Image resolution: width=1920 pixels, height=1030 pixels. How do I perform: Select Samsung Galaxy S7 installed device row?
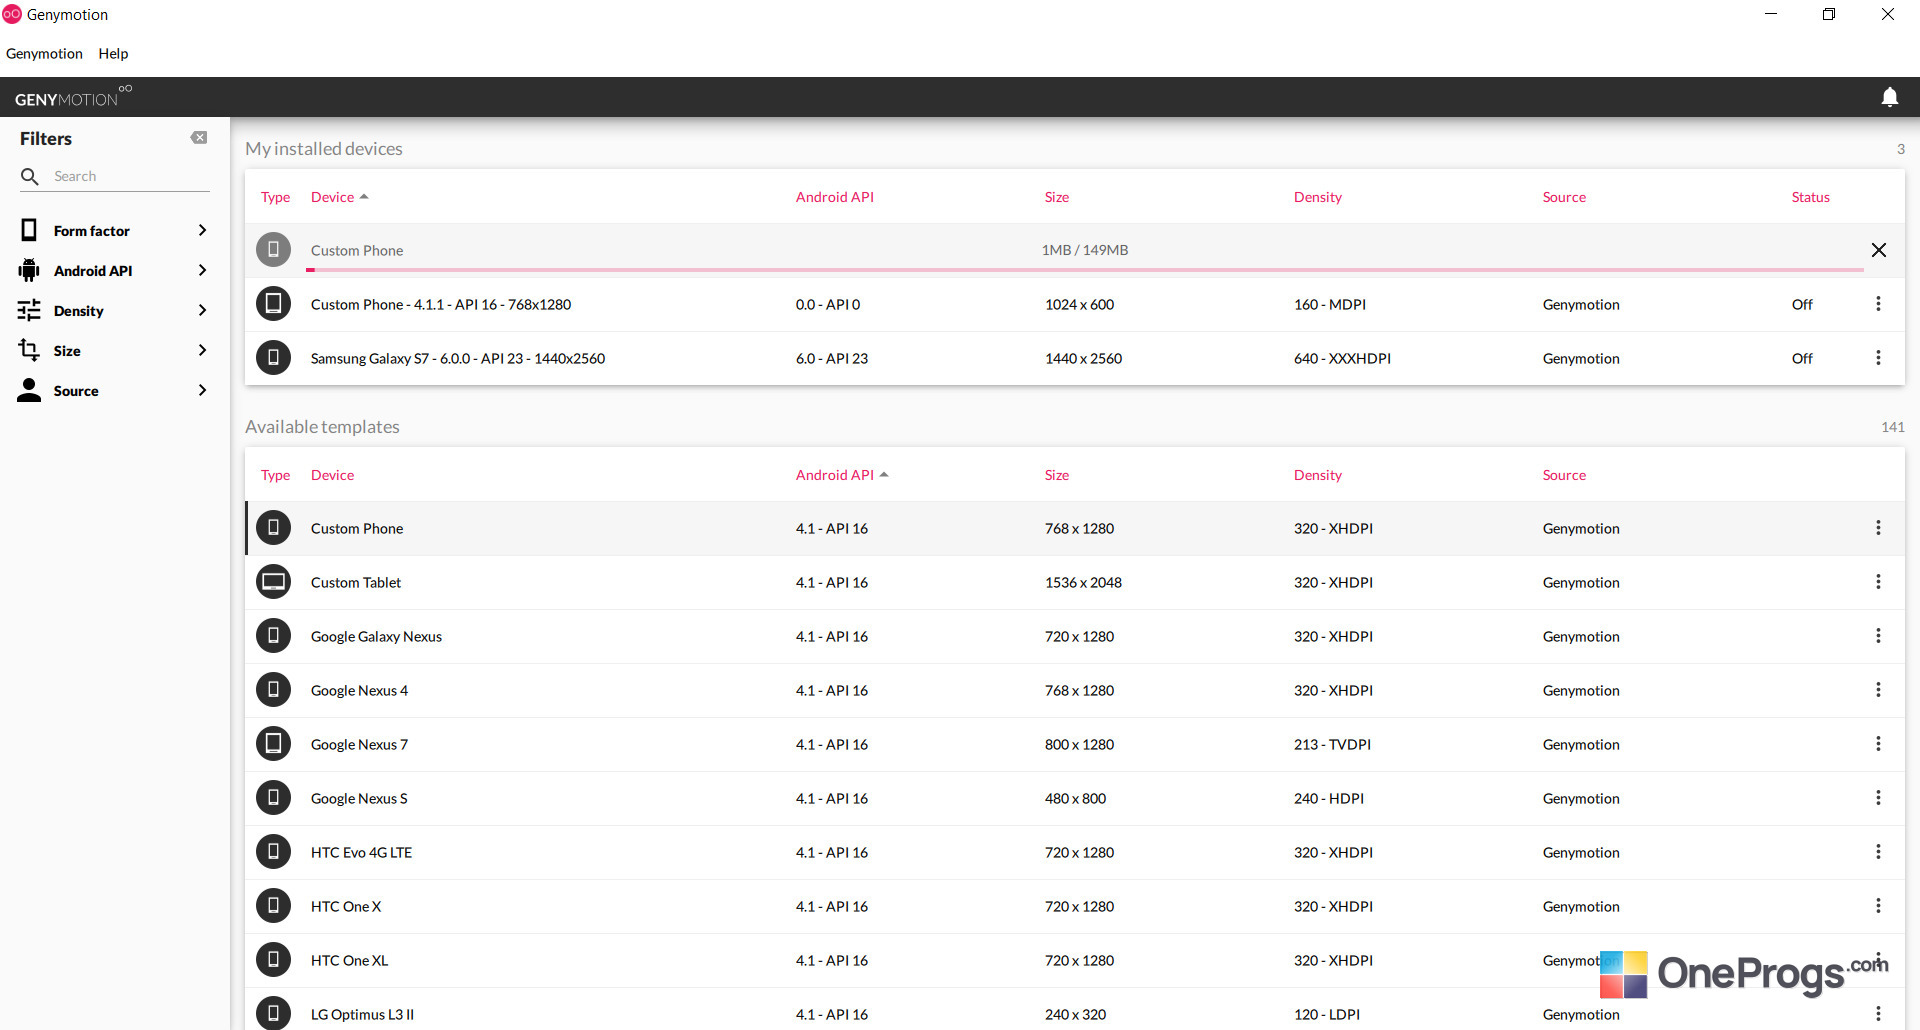1075,358
